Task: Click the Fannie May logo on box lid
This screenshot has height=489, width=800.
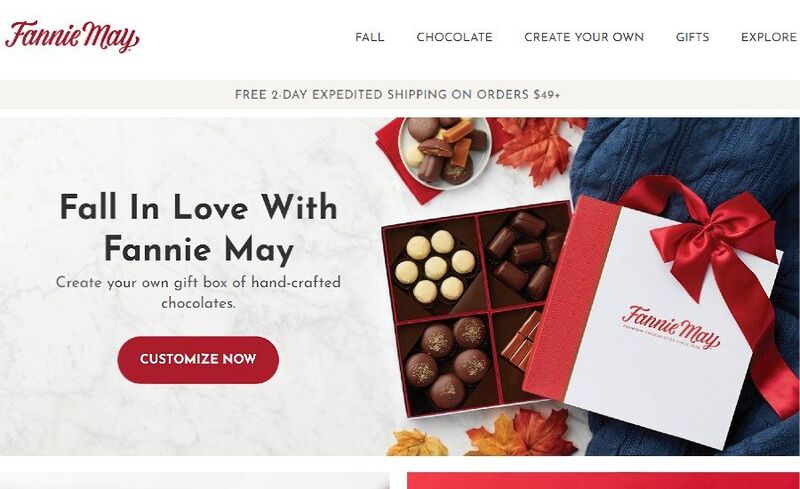Action: [671, 327]
